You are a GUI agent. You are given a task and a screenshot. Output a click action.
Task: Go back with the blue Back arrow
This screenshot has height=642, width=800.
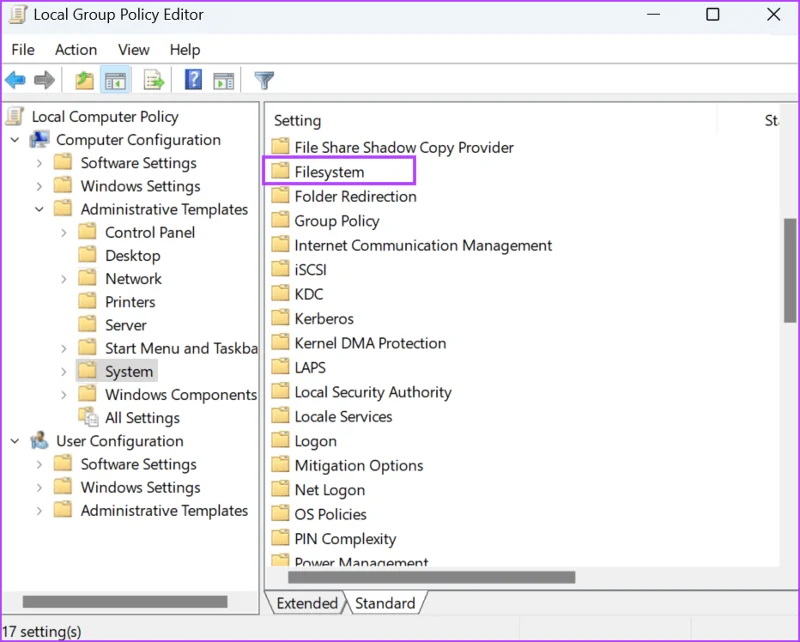pyautogui.click(x=15, y=80)
